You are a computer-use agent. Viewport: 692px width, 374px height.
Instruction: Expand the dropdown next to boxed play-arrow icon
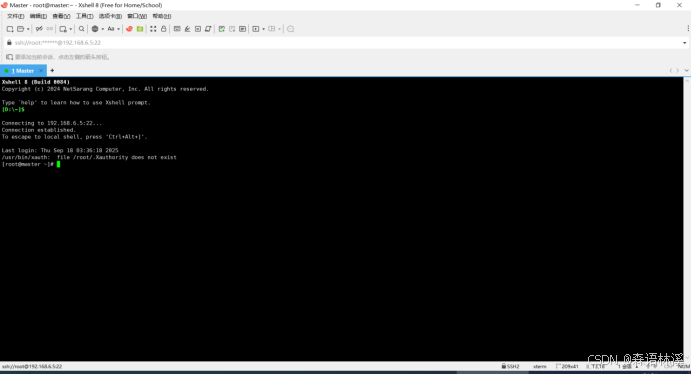click(x=263, y=29)
